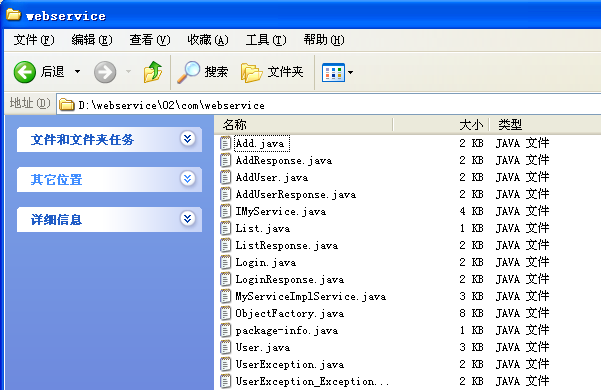Viewport: 601px width, 390px height.
Task: Select the IMyService.java file icon
Action: [x=225, y=211]
